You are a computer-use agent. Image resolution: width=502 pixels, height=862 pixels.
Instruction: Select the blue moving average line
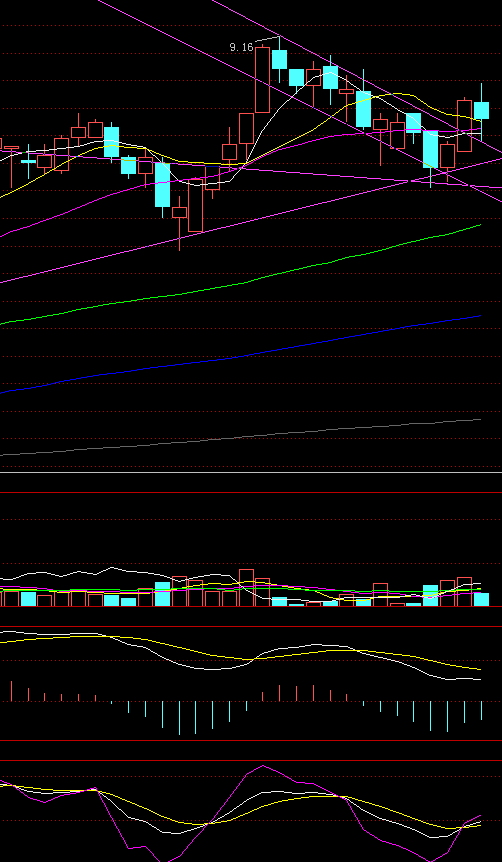[240, 356]
